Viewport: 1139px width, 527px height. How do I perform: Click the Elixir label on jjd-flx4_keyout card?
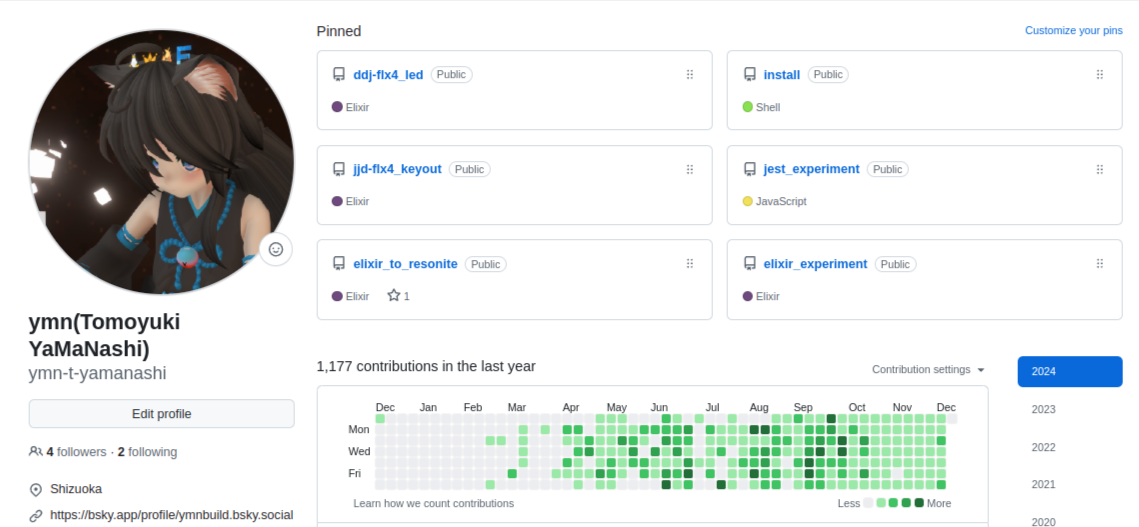[x=357, y=201]
